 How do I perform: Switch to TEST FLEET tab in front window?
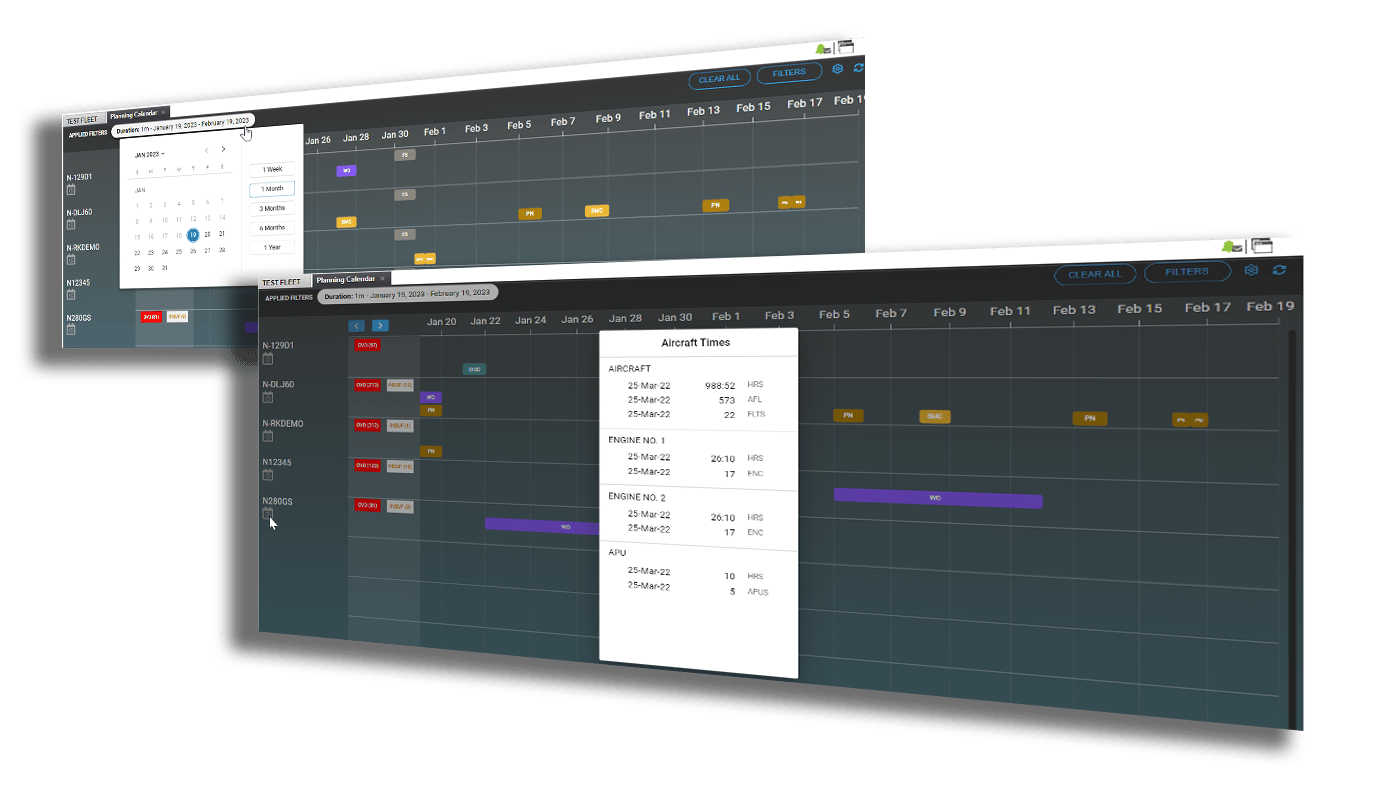click(282, 282)
